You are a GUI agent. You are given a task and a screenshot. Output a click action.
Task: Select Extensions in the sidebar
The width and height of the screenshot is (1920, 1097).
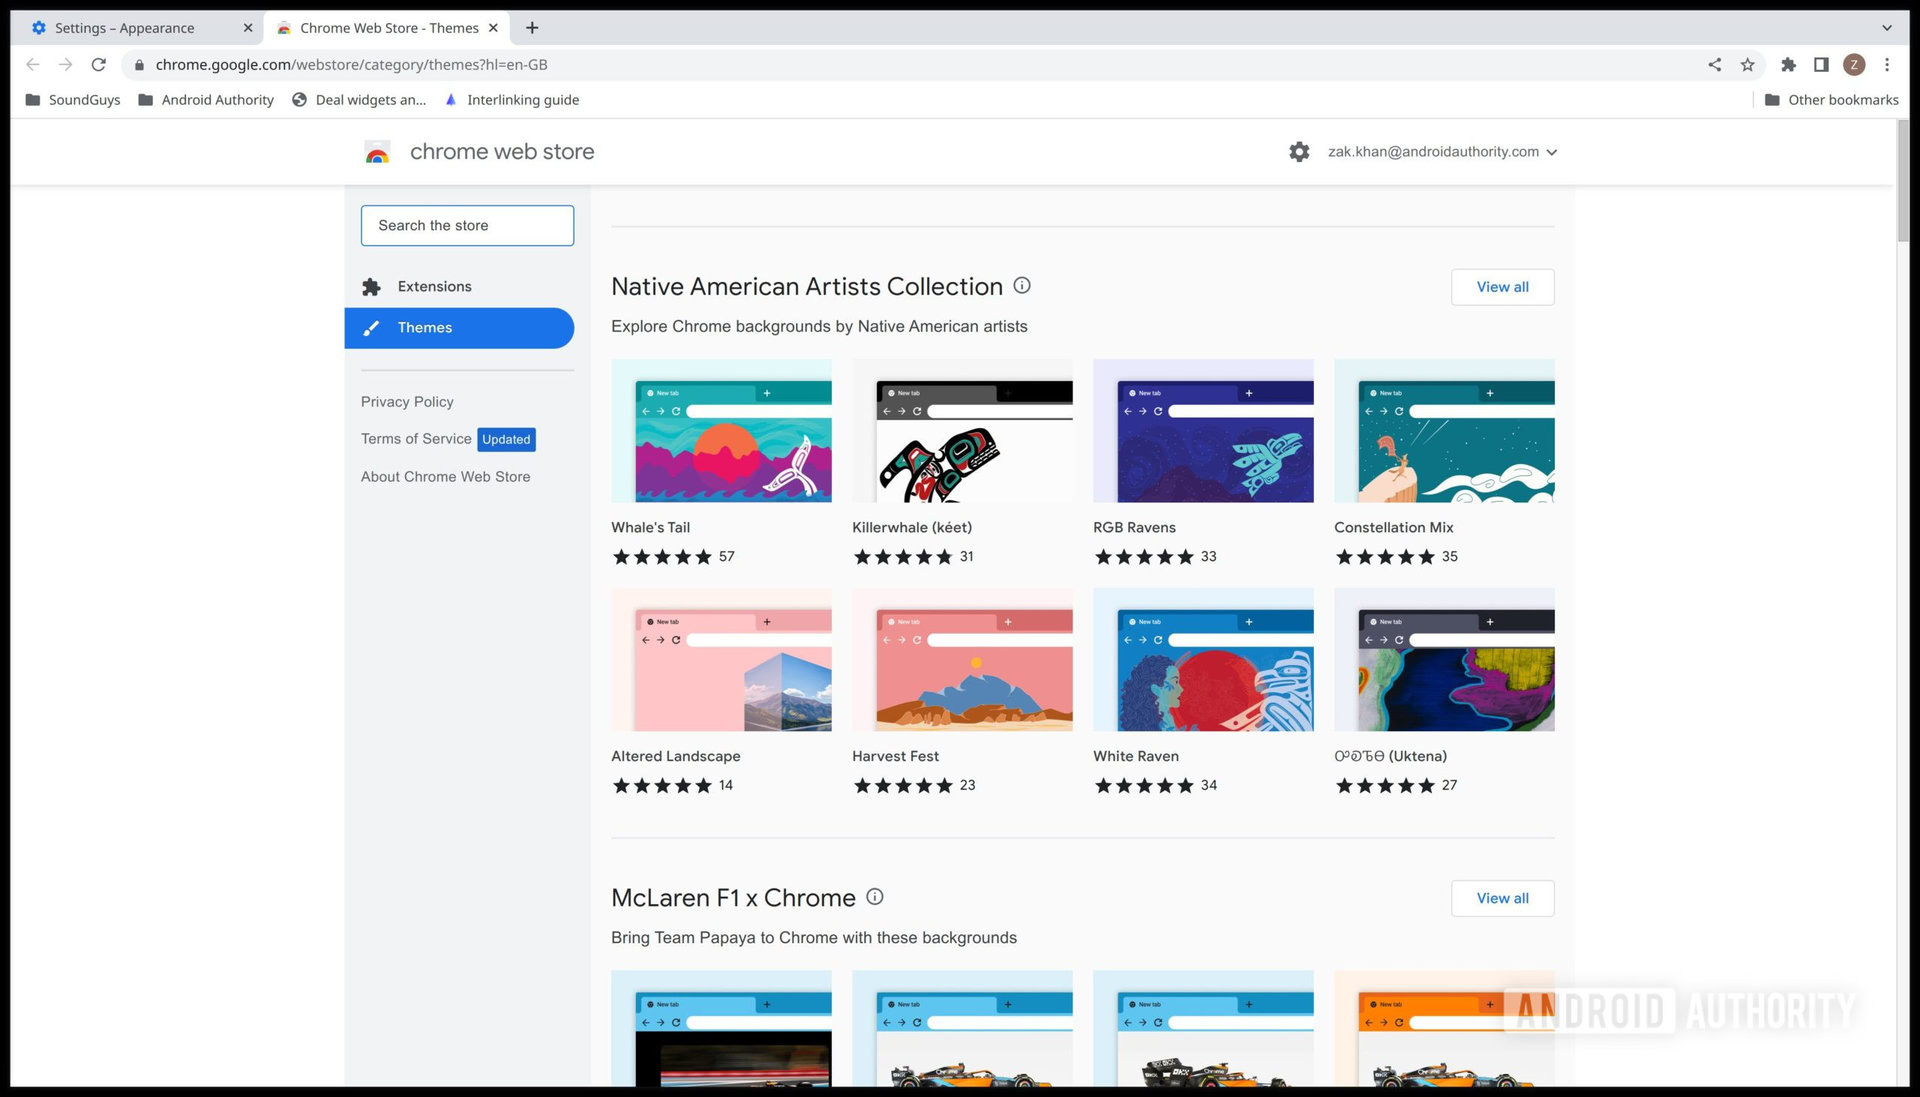434,287
